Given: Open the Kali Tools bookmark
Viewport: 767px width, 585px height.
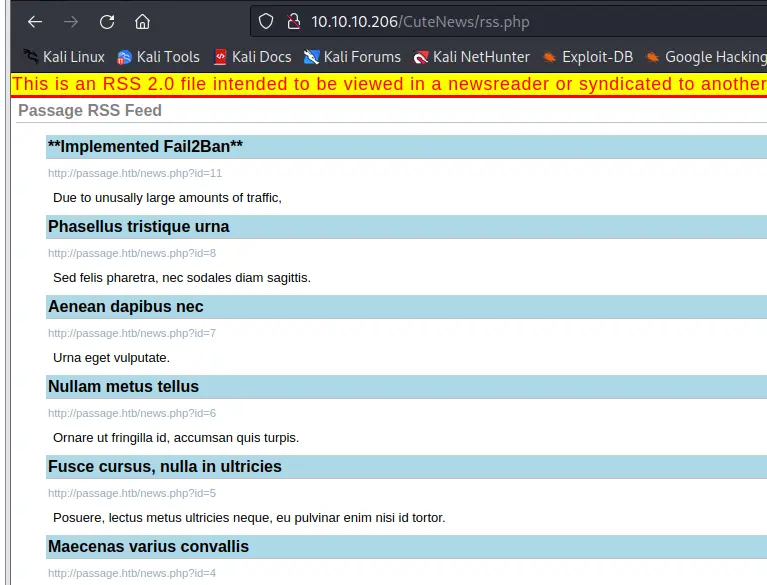Looking at the screenshot, I should coord(158,57).
